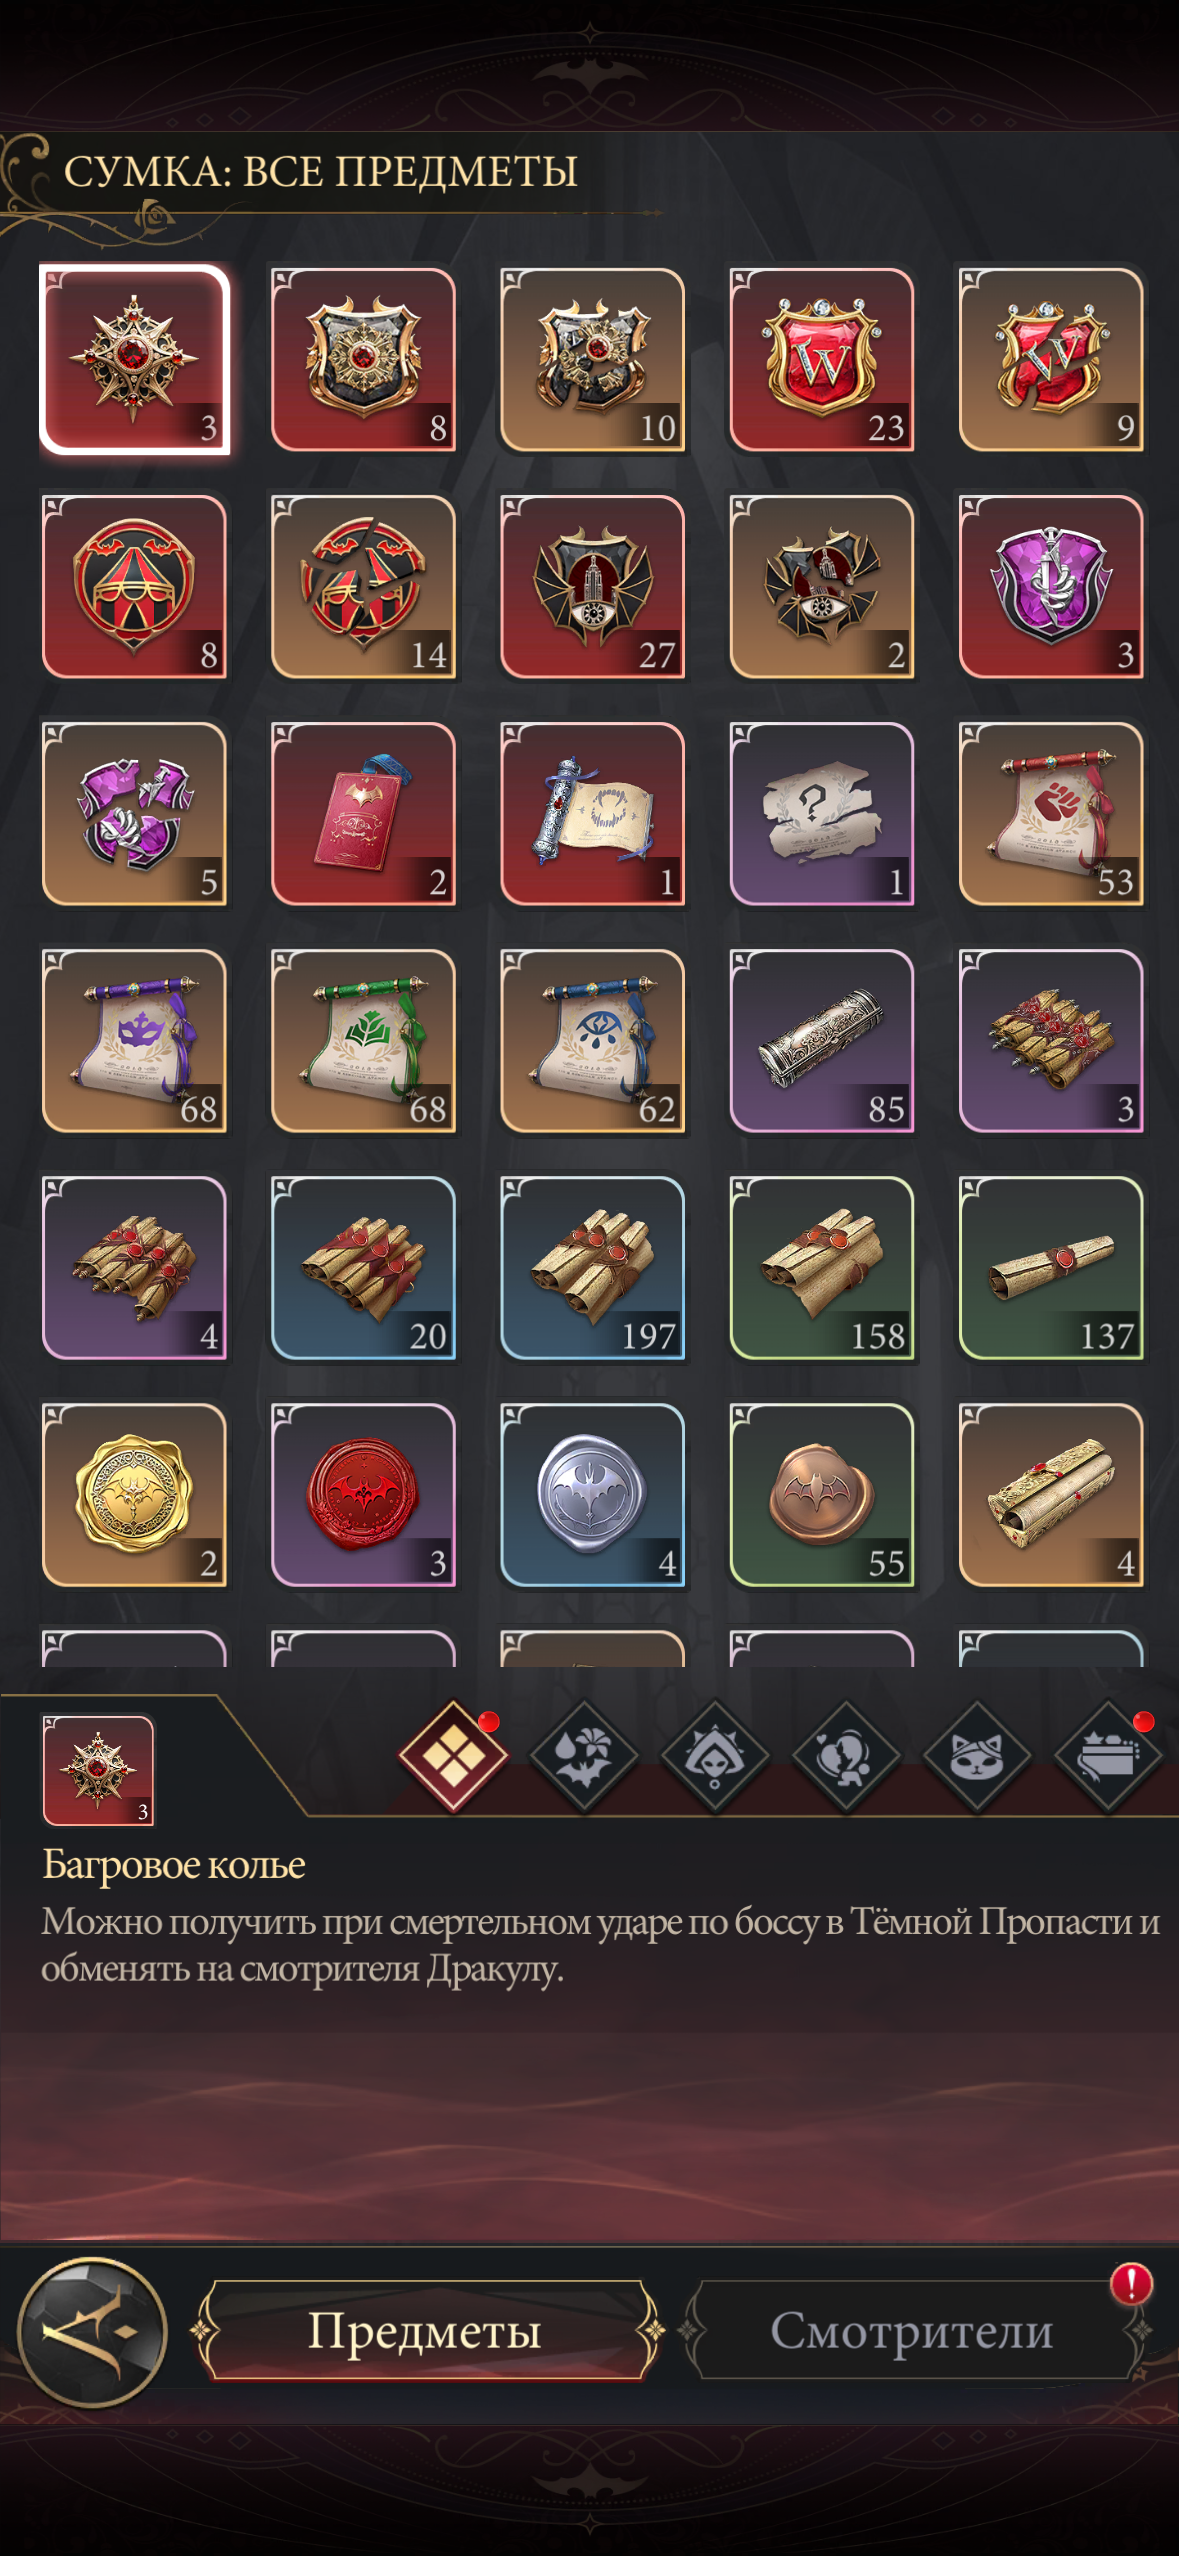Open the Предметы tab
Viewport: 1179px width, 2556px height.
tap(426, 2330)
